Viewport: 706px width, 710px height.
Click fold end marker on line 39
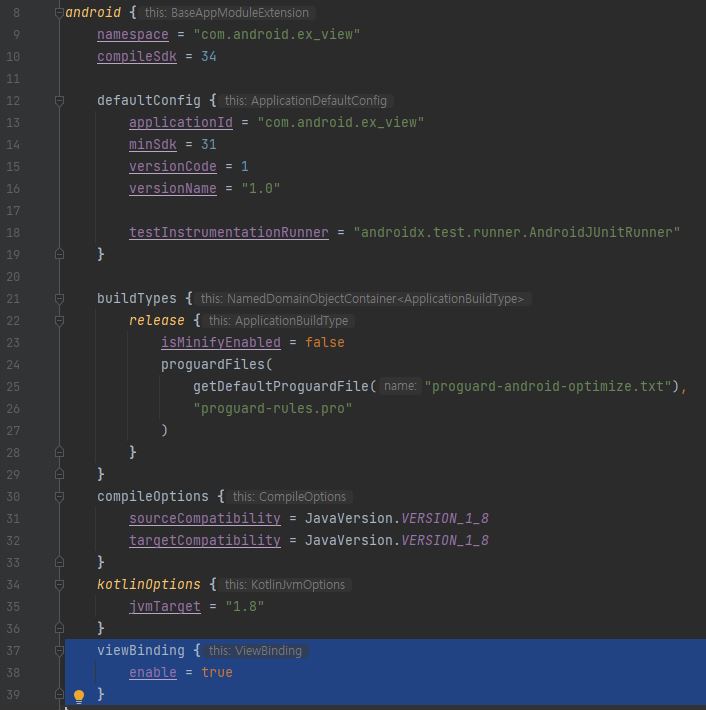coord(59,694)
